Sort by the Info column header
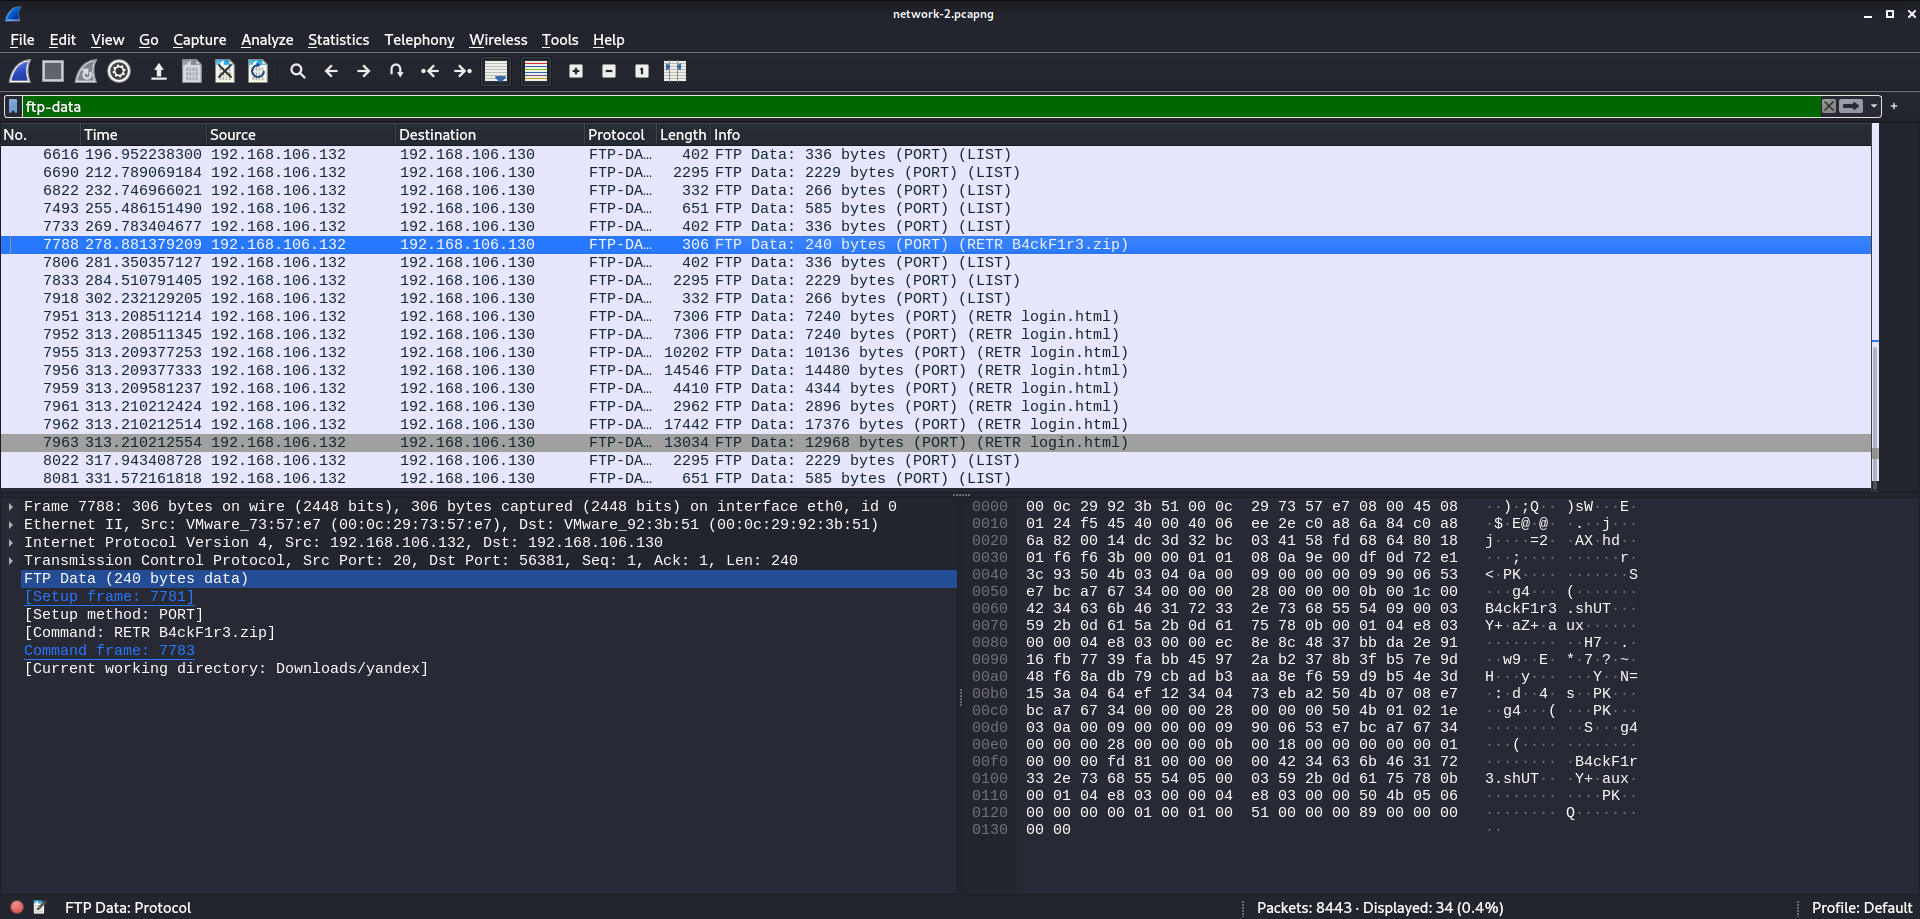1920x919 pixels. (x=1290, y=134)
